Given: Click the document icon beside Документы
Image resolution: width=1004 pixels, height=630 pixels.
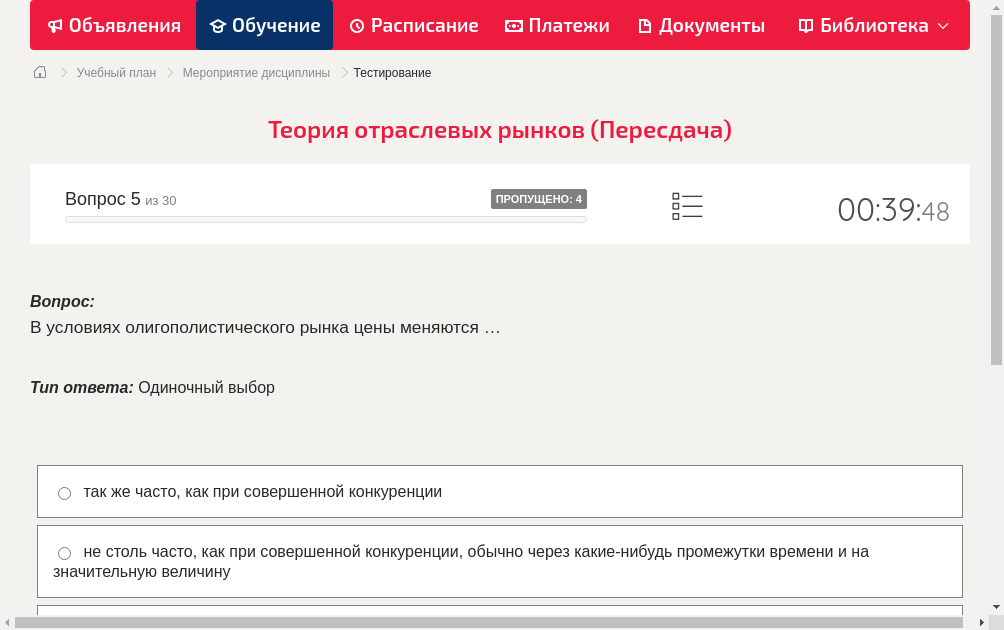Looking at the screenshot, I should (645, 25).
